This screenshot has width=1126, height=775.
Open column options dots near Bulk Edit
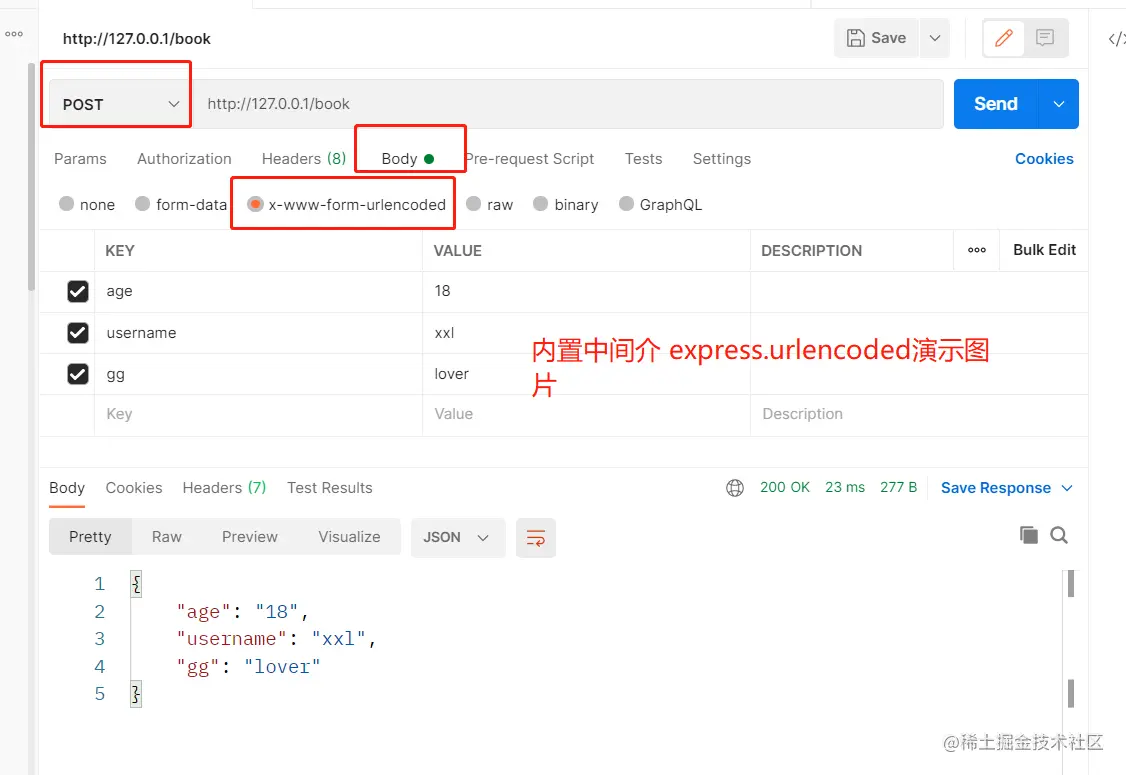(977, 250)
